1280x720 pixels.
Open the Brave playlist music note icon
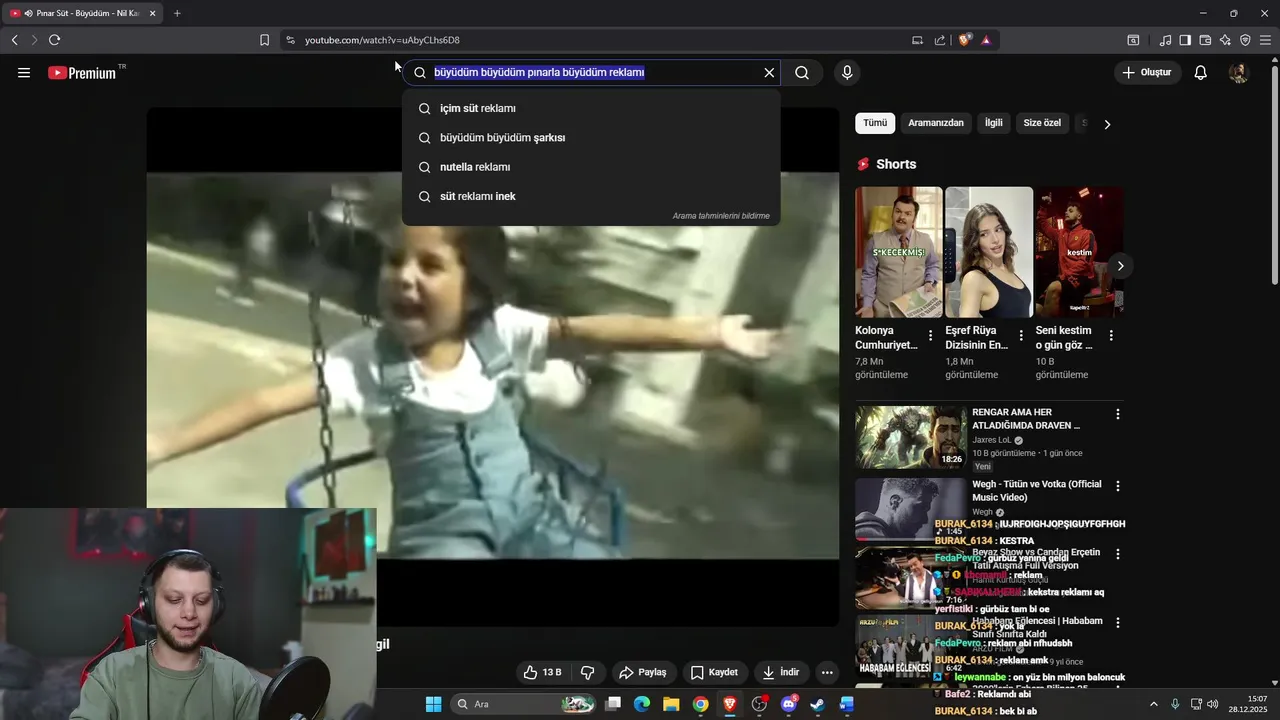click(x=1165, y=40)
